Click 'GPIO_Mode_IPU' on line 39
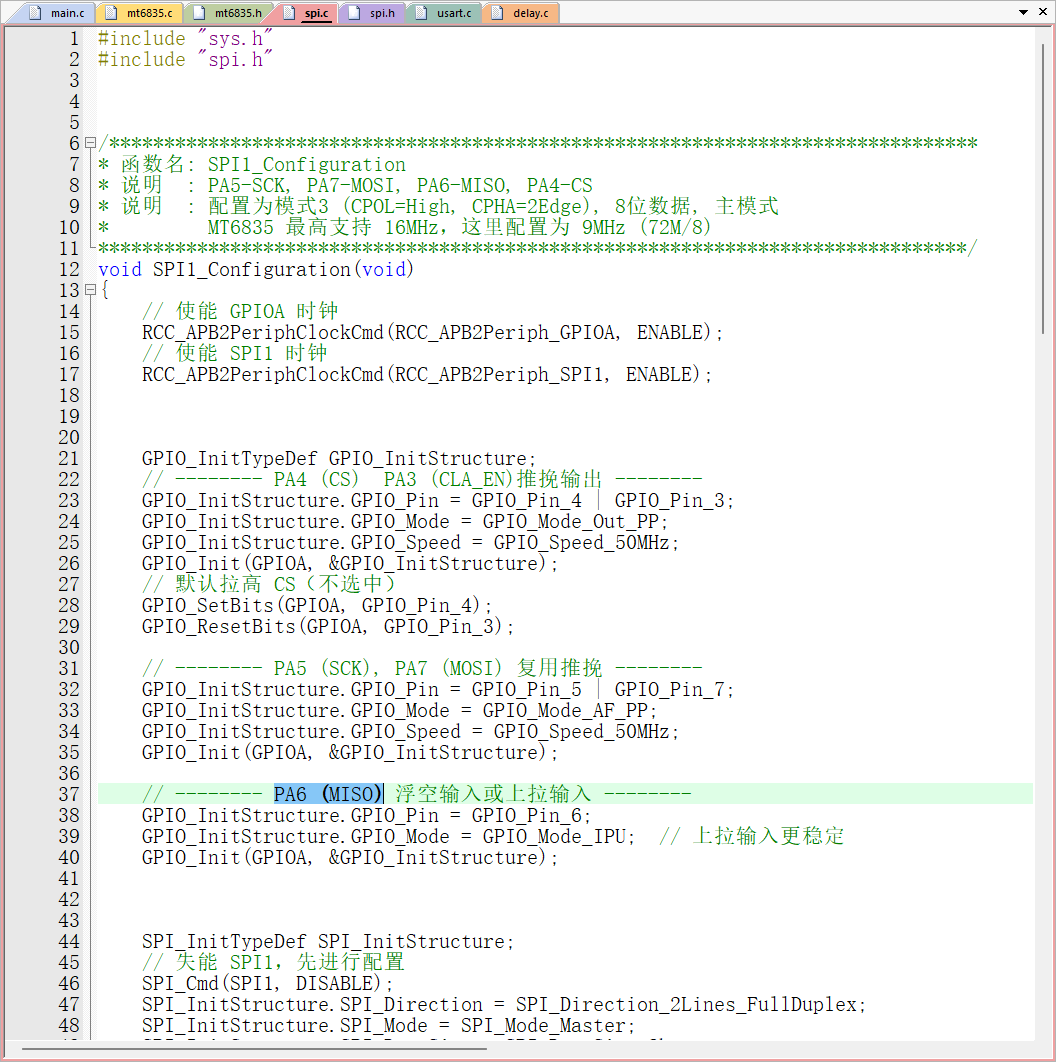The height and width of the screenshot is (1062, 1056). [x=554, y=836]
